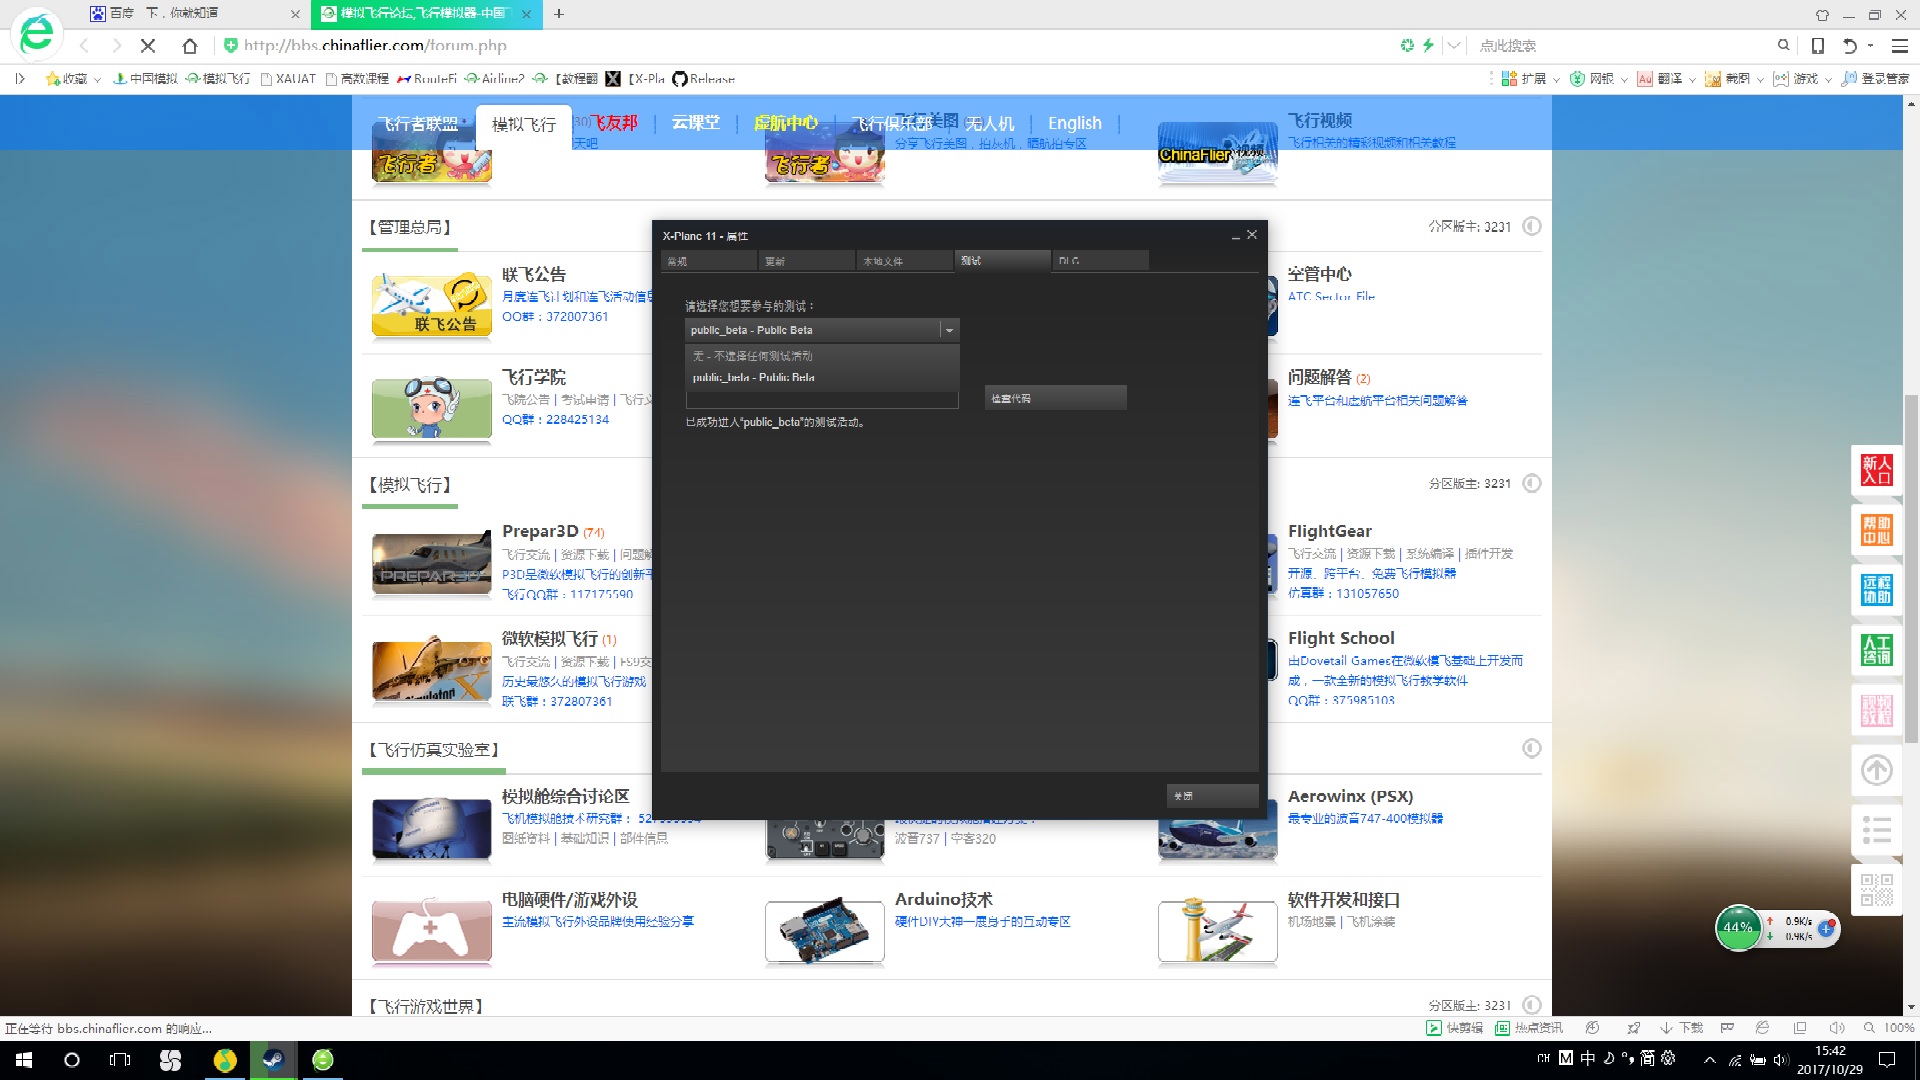The width and height of the screenshot is (1920, 1080).
Task: Open Windows notification action center
Action: [1887, 1060]
